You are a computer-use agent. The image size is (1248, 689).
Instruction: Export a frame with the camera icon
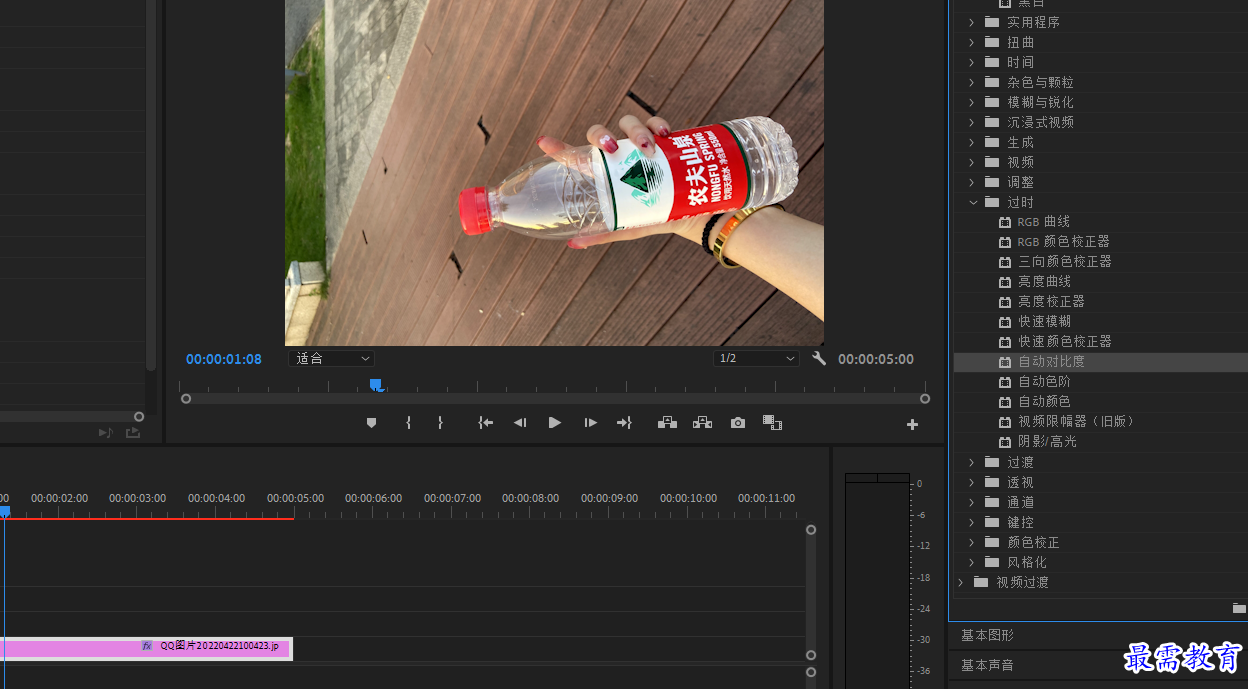(738, 423)
